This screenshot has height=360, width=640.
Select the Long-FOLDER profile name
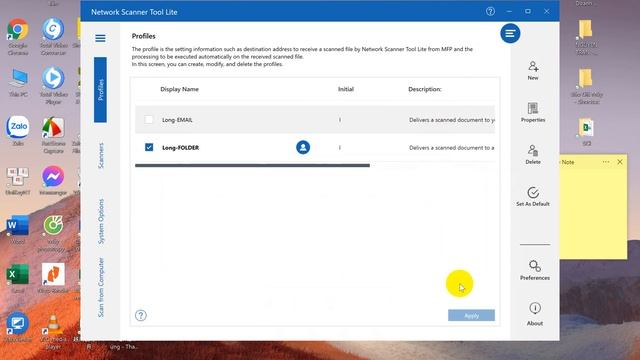pyautogui.click(x=180, y=148)
